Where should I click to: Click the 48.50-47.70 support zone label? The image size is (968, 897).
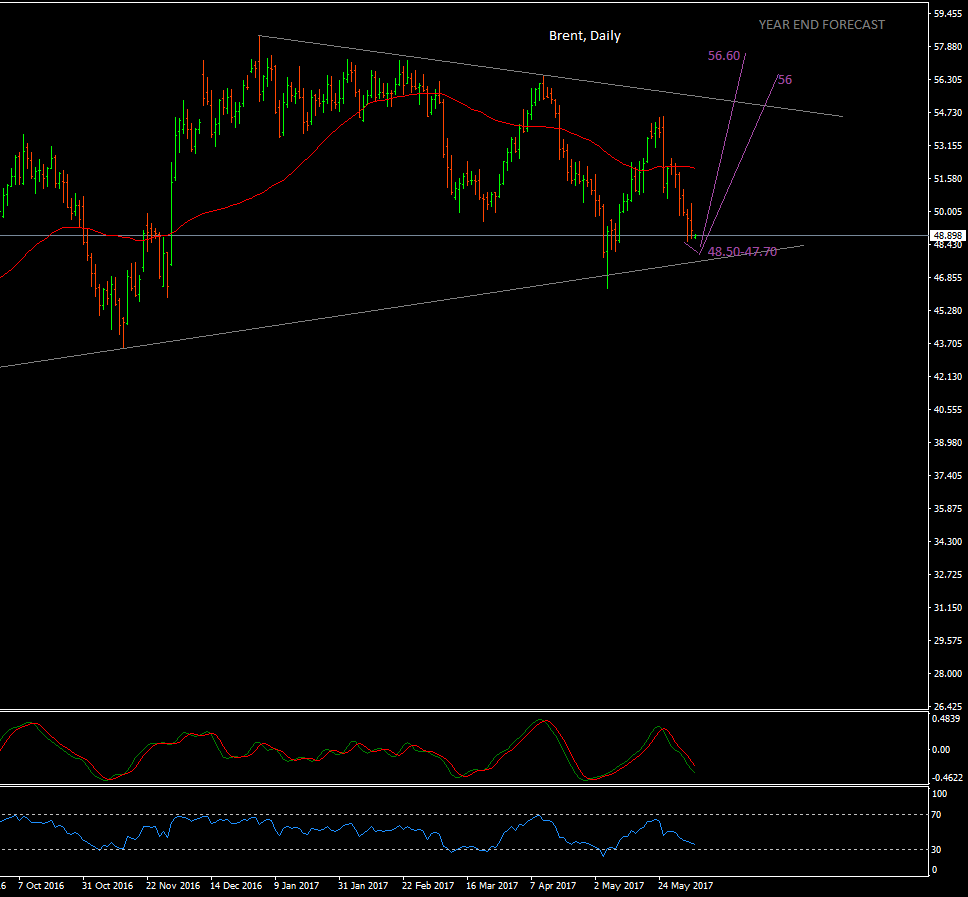click(742, 252)
